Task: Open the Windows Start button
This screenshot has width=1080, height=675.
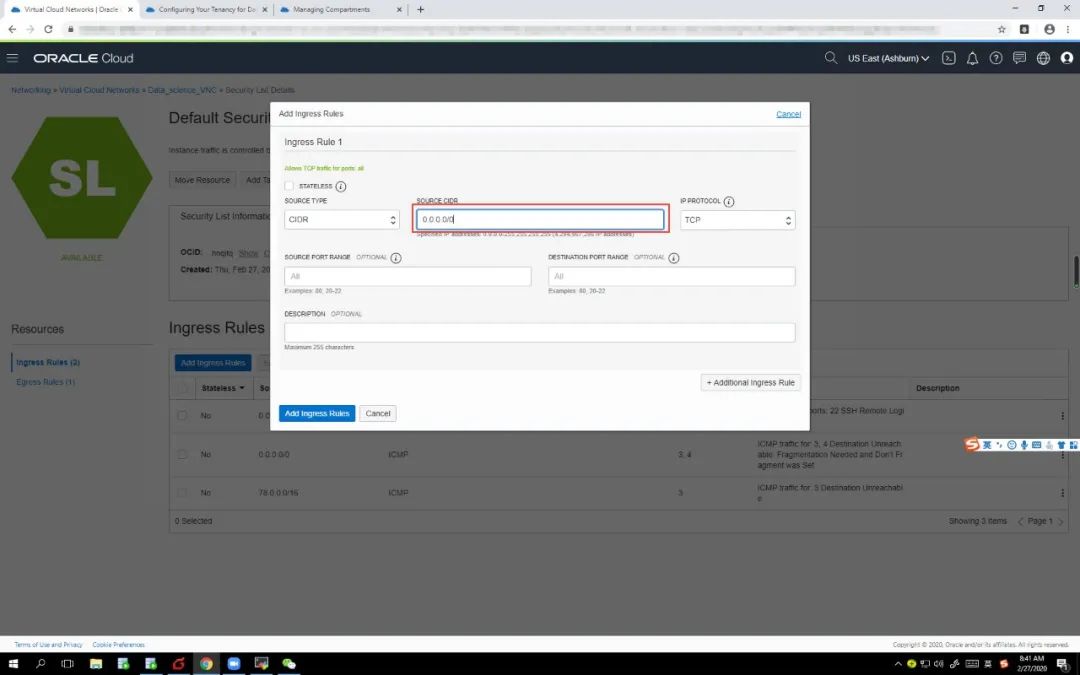Action: tap(12, 663)
